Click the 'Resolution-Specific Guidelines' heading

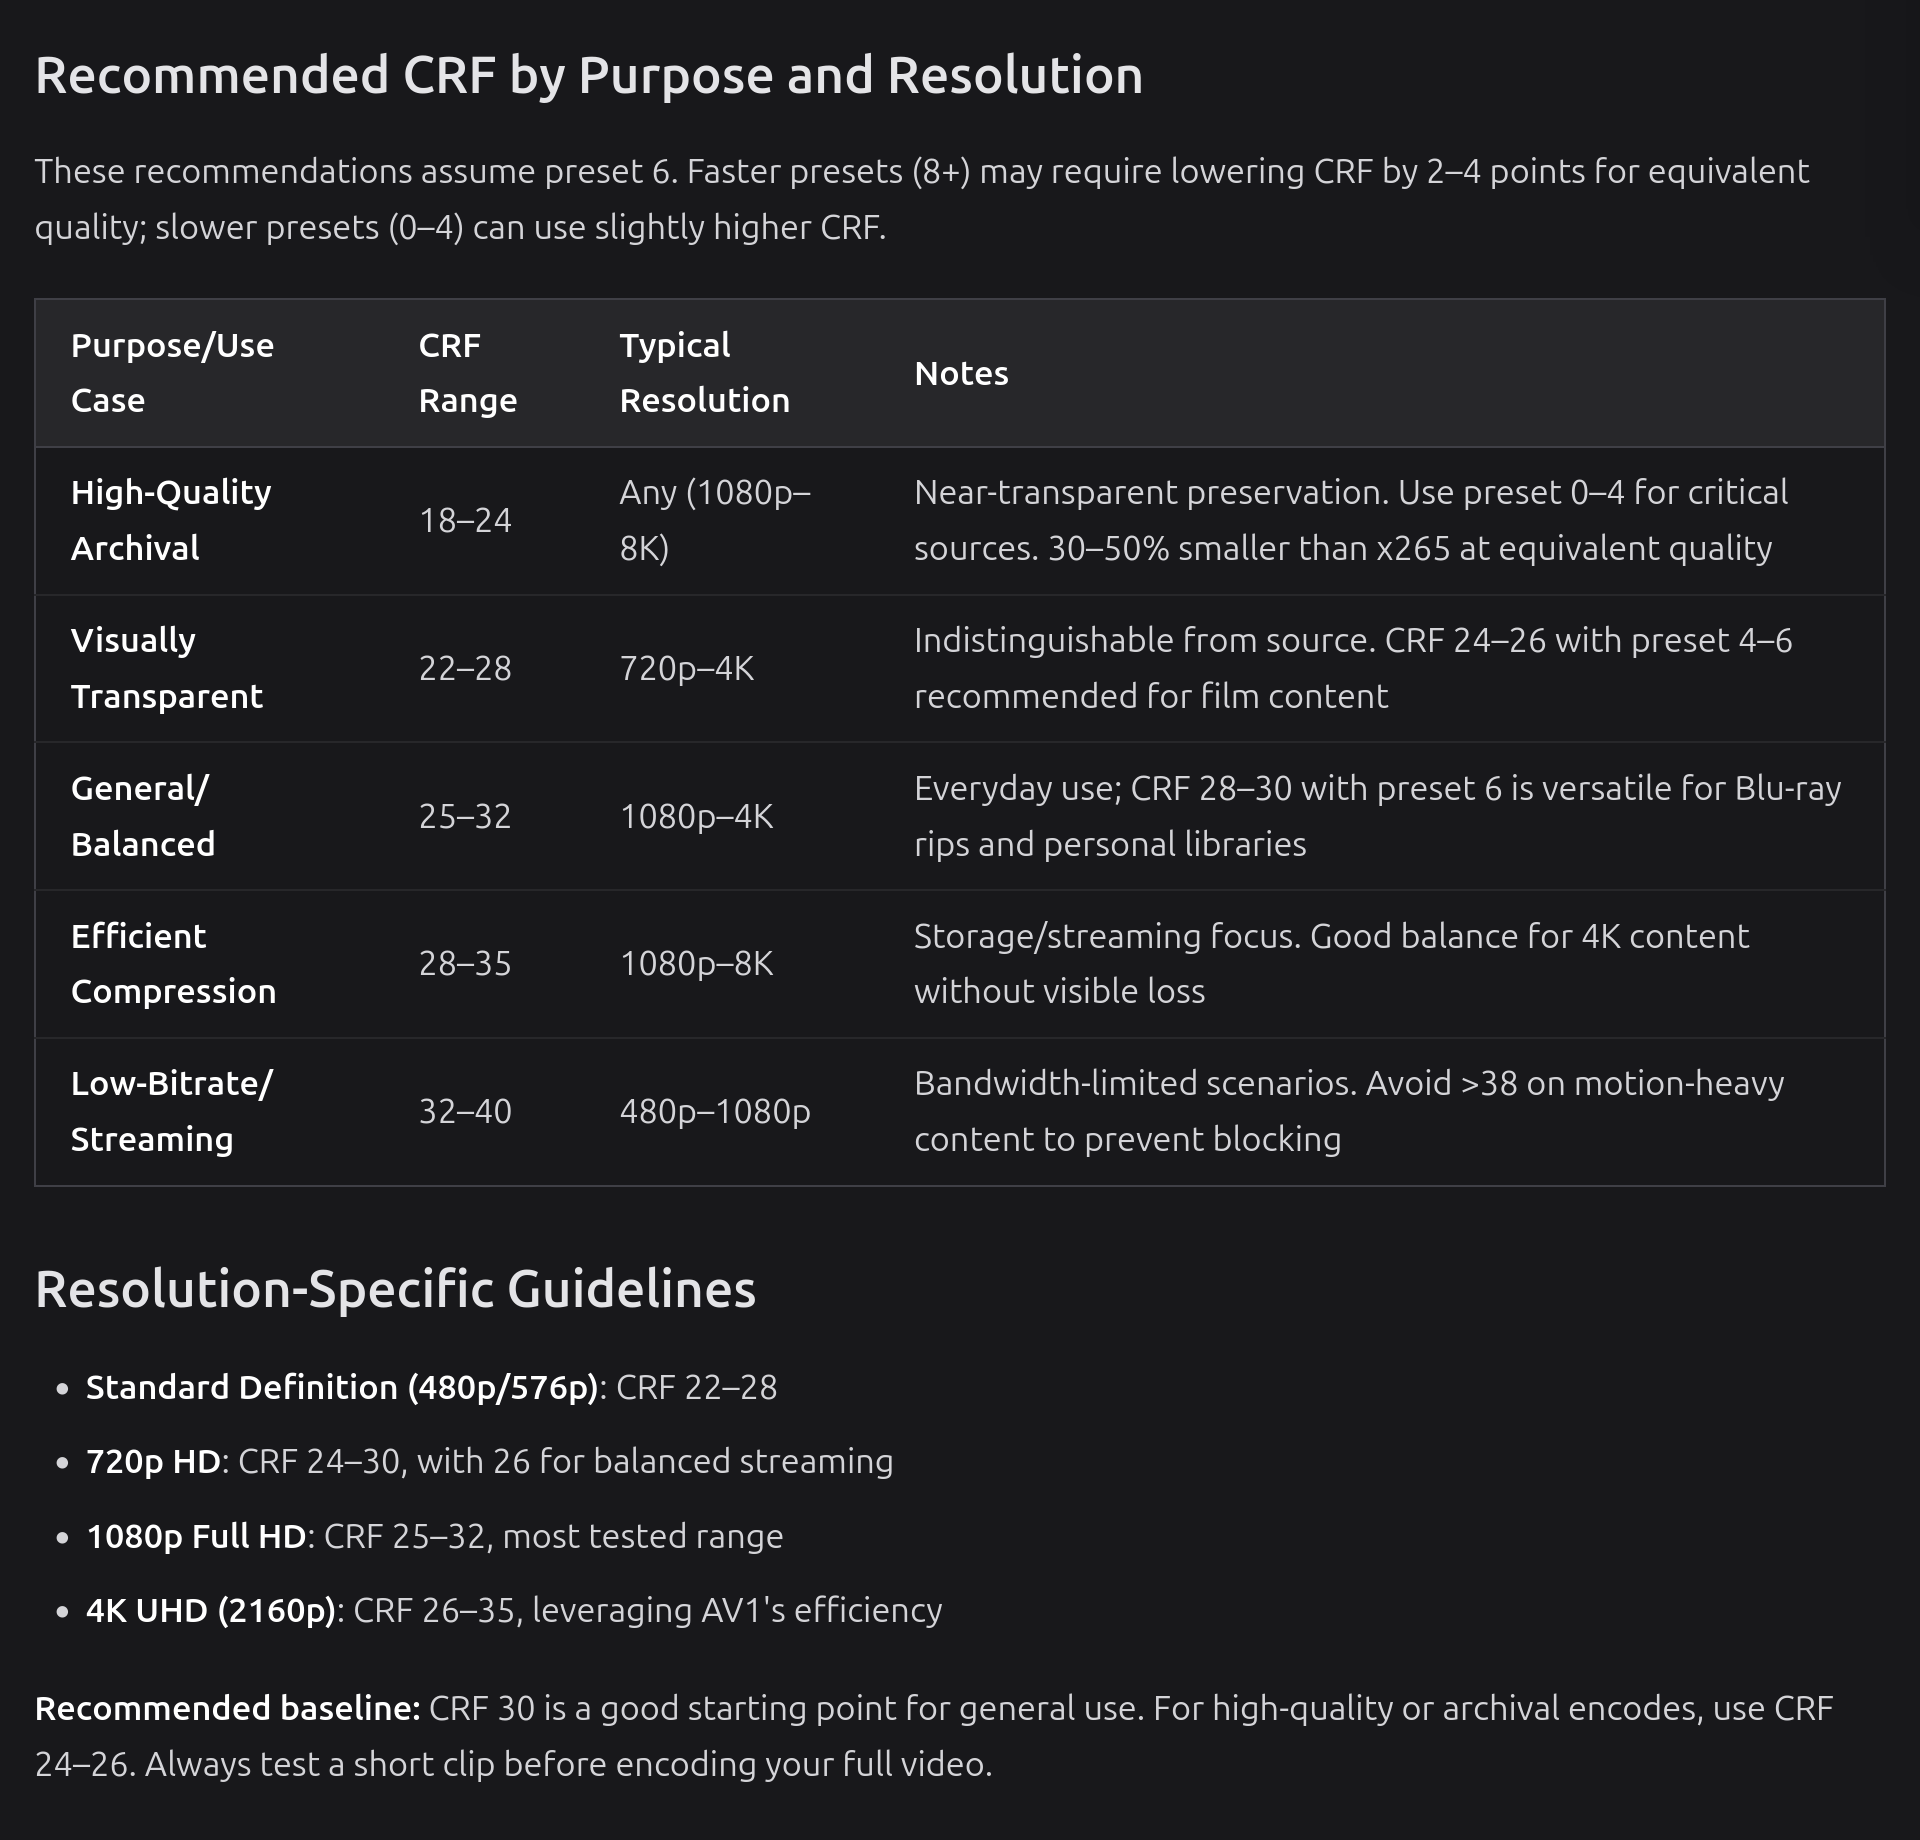click(x=395, y=1289)
